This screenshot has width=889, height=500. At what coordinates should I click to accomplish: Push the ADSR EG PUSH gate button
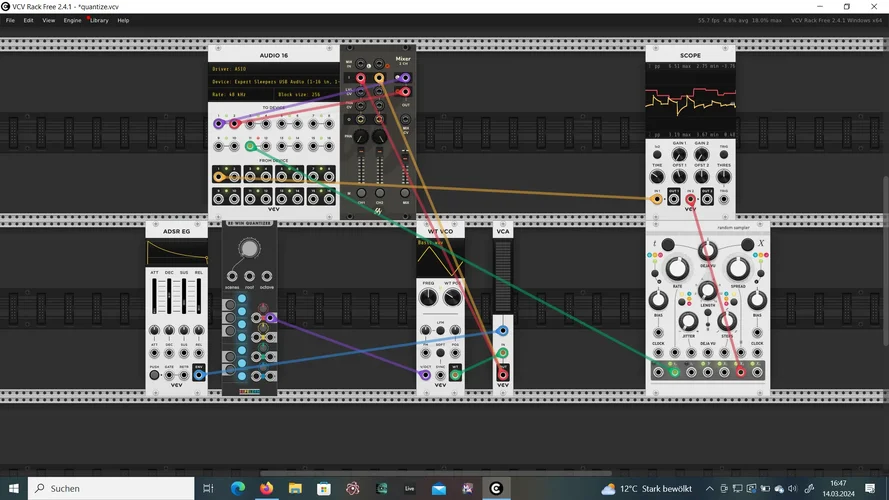click(x=154, y=375)
